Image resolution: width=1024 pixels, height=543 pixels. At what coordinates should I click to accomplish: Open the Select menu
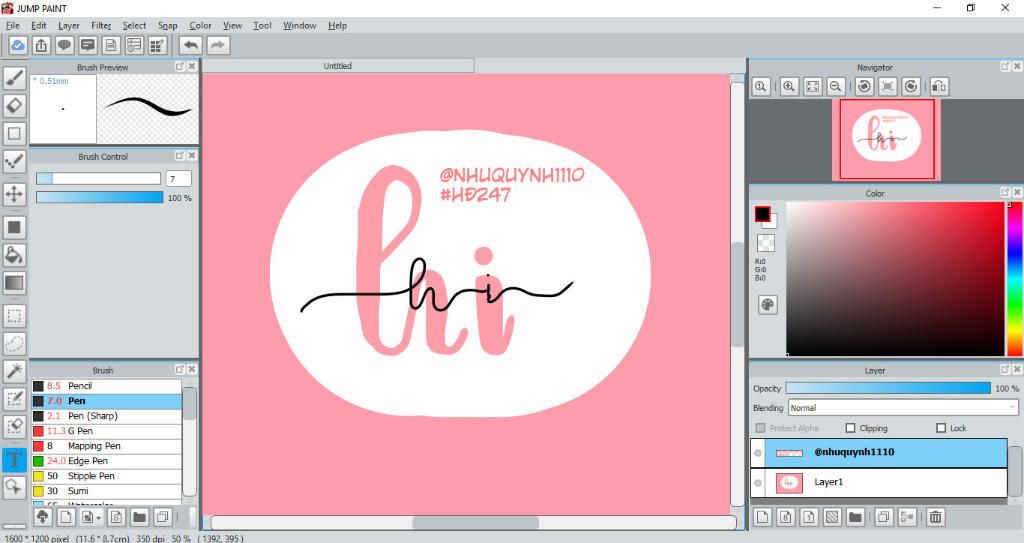tap(134, 25)
